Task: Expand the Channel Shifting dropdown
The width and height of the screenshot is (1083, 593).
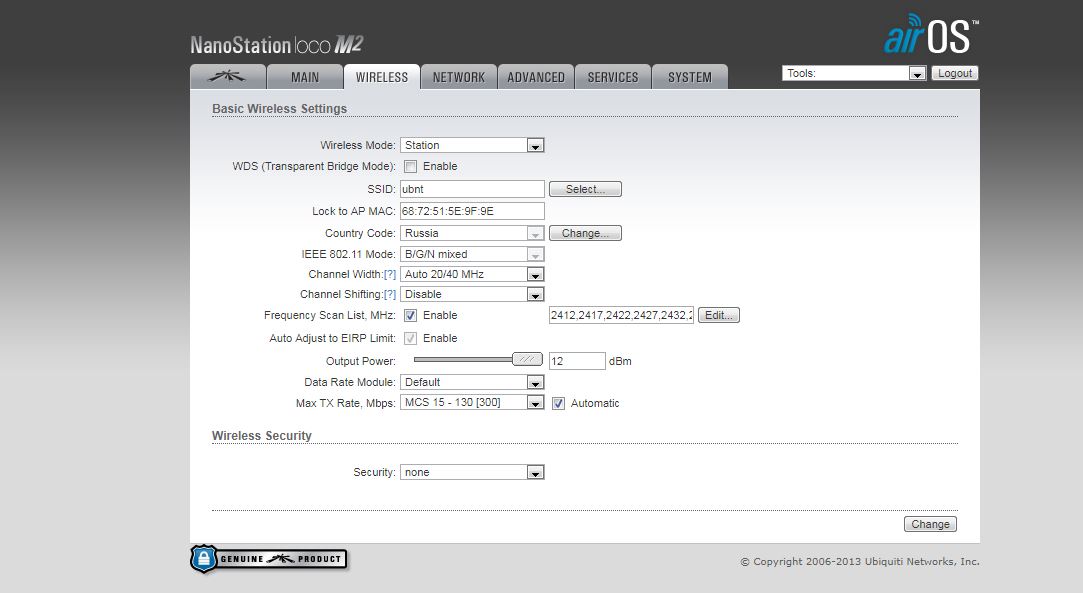Action: point(472,294)
